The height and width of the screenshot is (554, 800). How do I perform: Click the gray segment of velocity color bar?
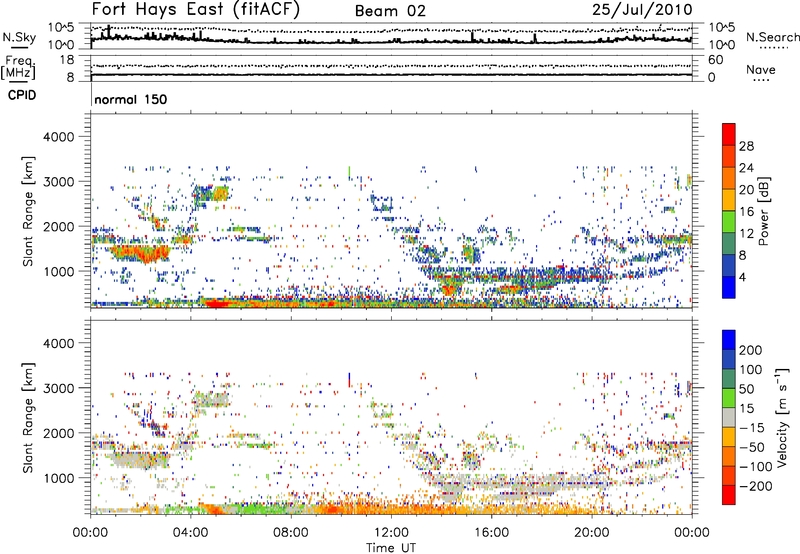[x=729, y=417]
